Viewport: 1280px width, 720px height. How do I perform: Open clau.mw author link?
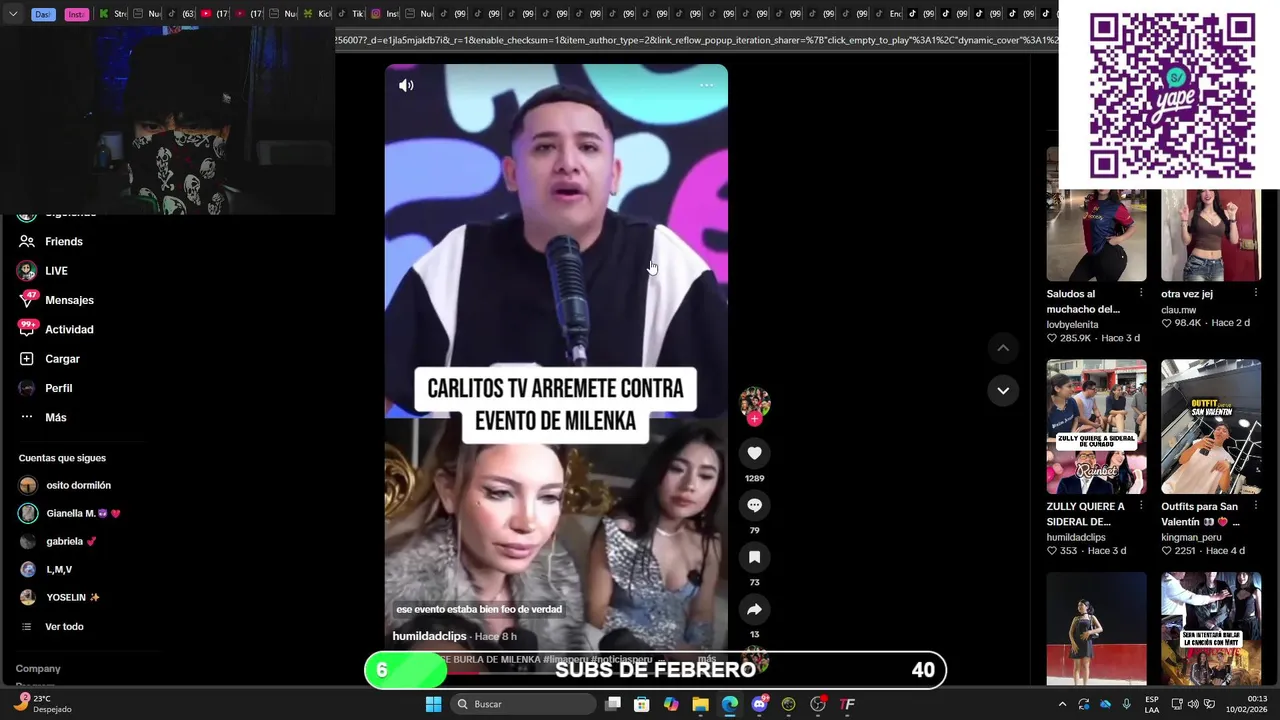(1178, 310)
